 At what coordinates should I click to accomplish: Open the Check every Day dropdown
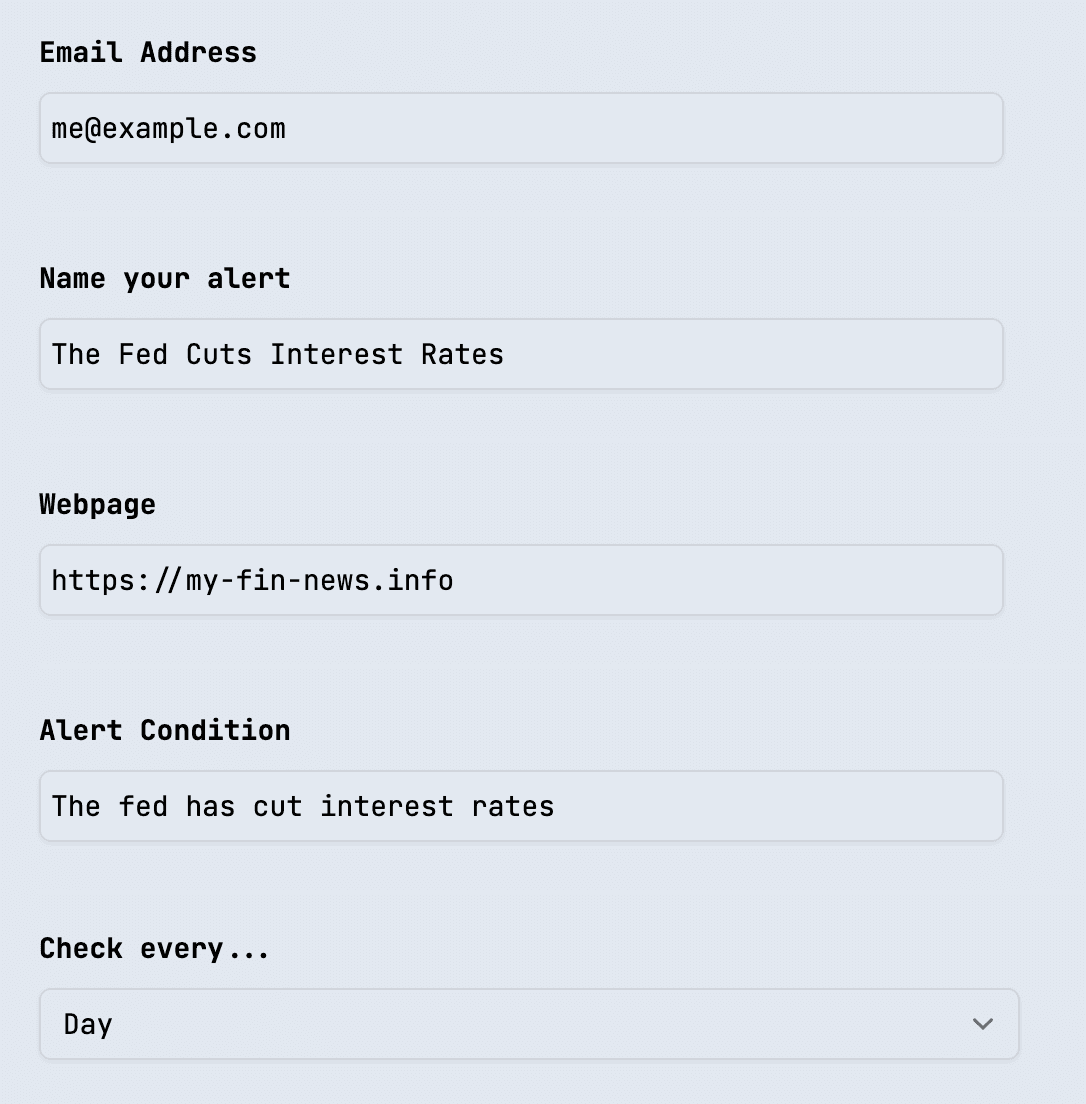point(528,1024)
